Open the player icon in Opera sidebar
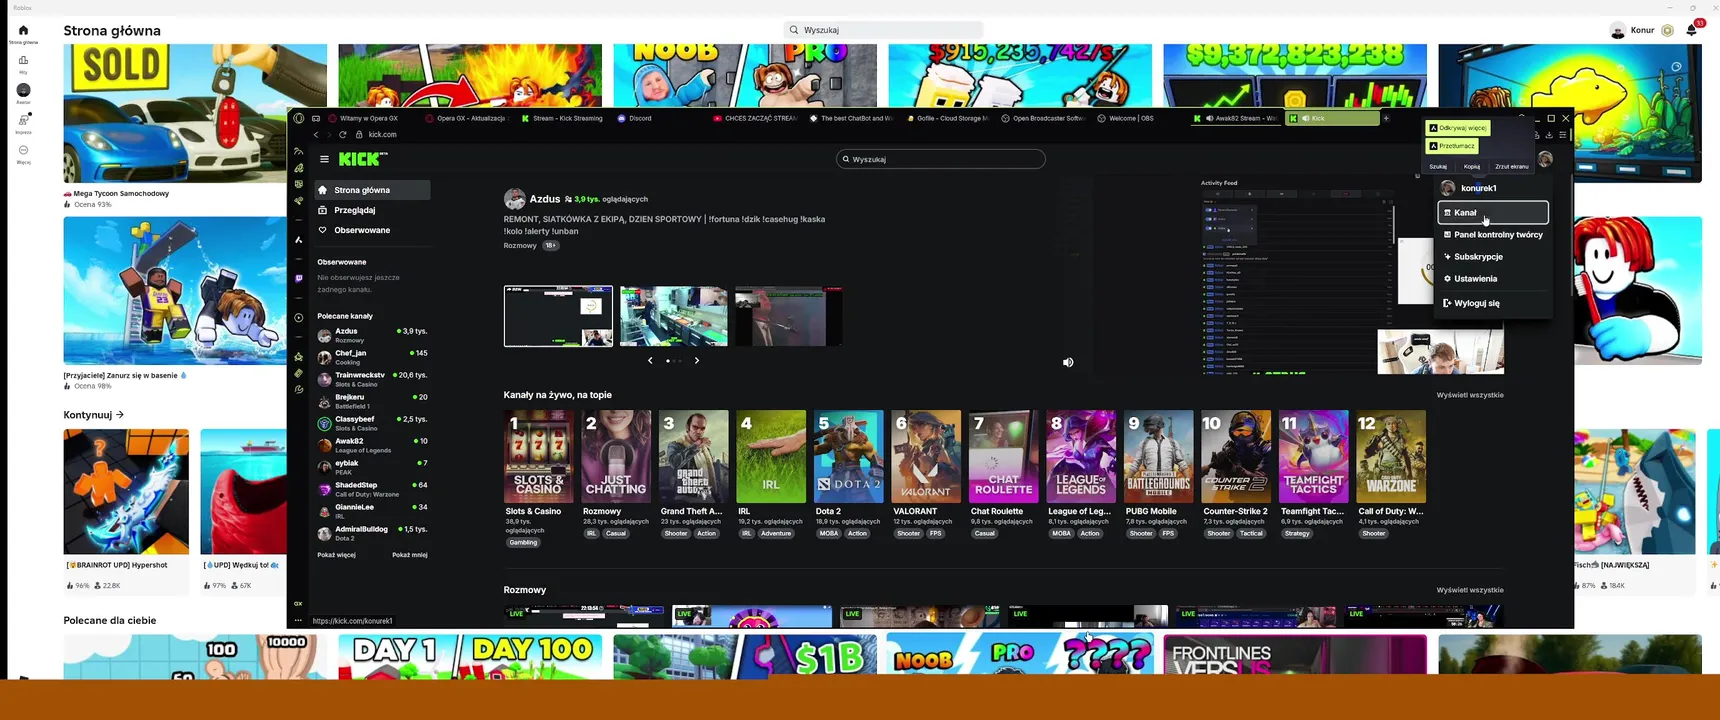Screen dimensions: 1720x720 click(x=298, y=318)
